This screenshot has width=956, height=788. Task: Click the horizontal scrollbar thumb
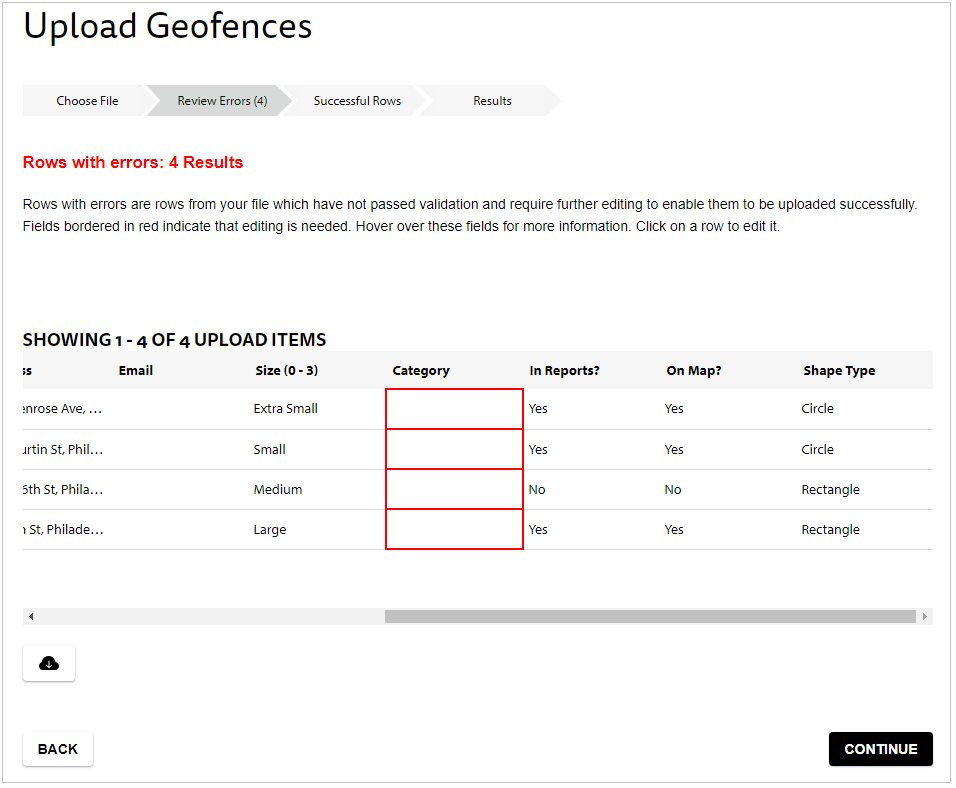click(x=650, y=617)
